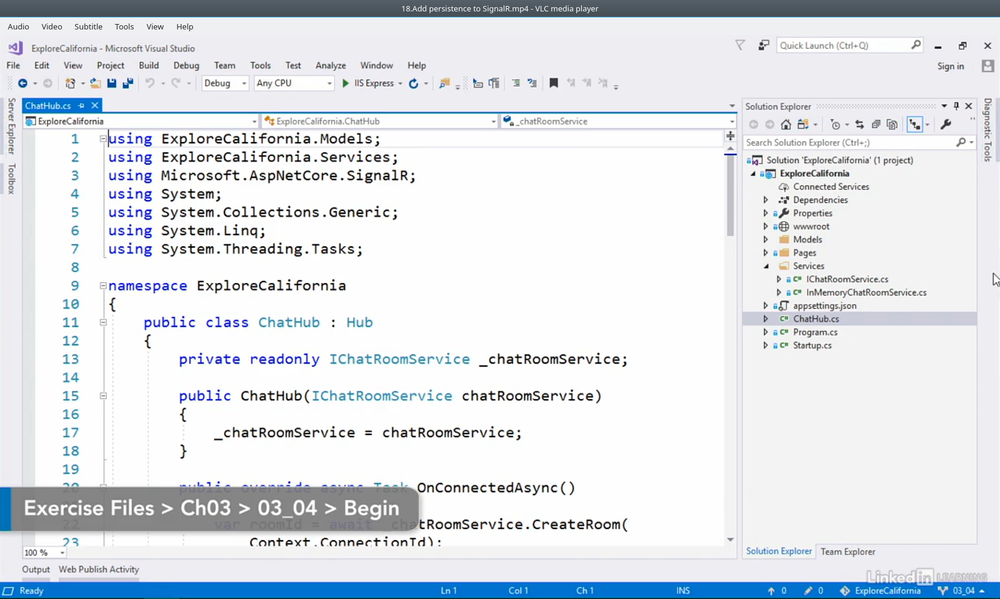
Task: Open the Any CPU platform dropdown
Action: point(294,84)
